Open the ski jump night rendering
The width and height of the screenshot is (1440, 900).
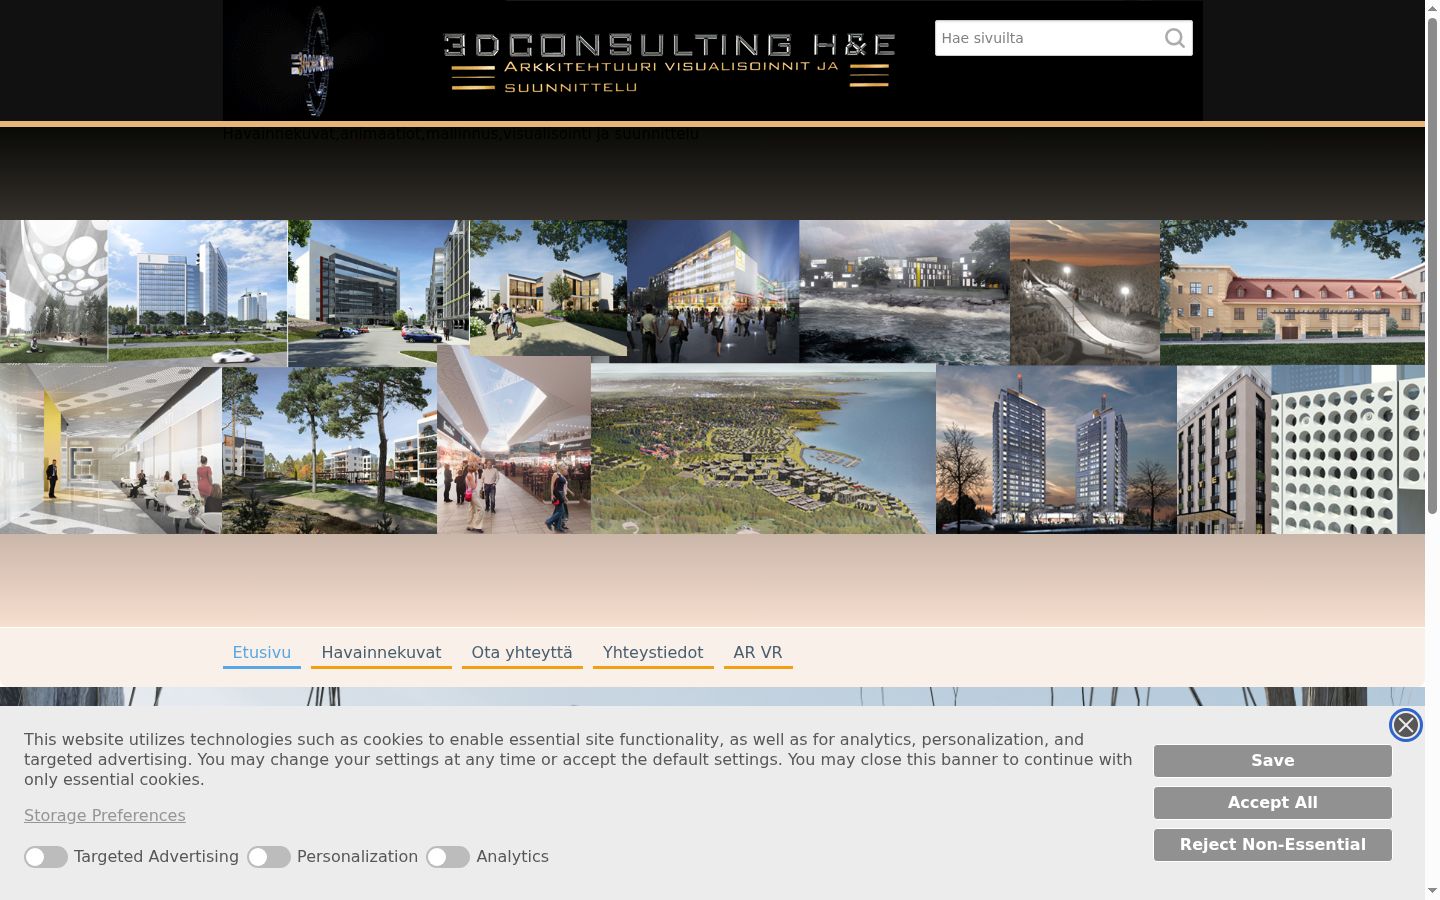click(1085, 292)
